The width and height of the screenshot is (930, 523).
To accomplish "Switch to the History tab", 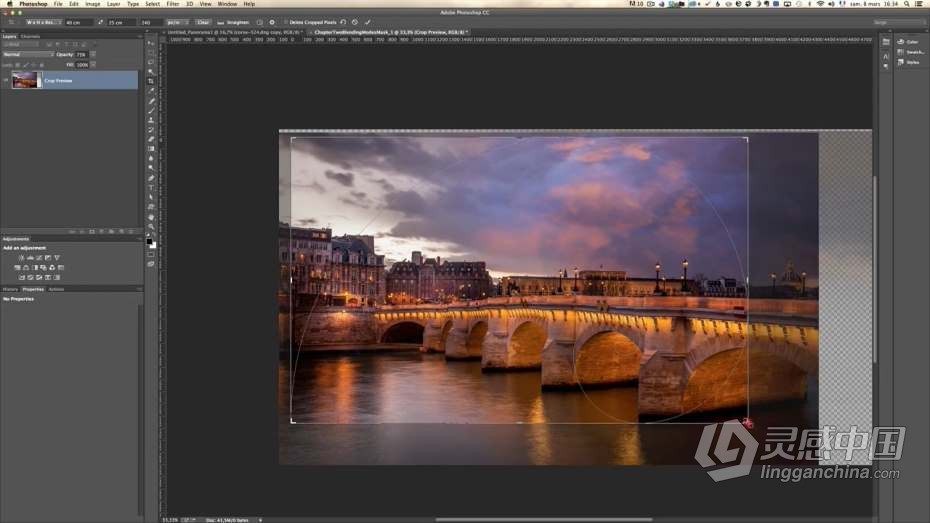I will tap(11, 289).
